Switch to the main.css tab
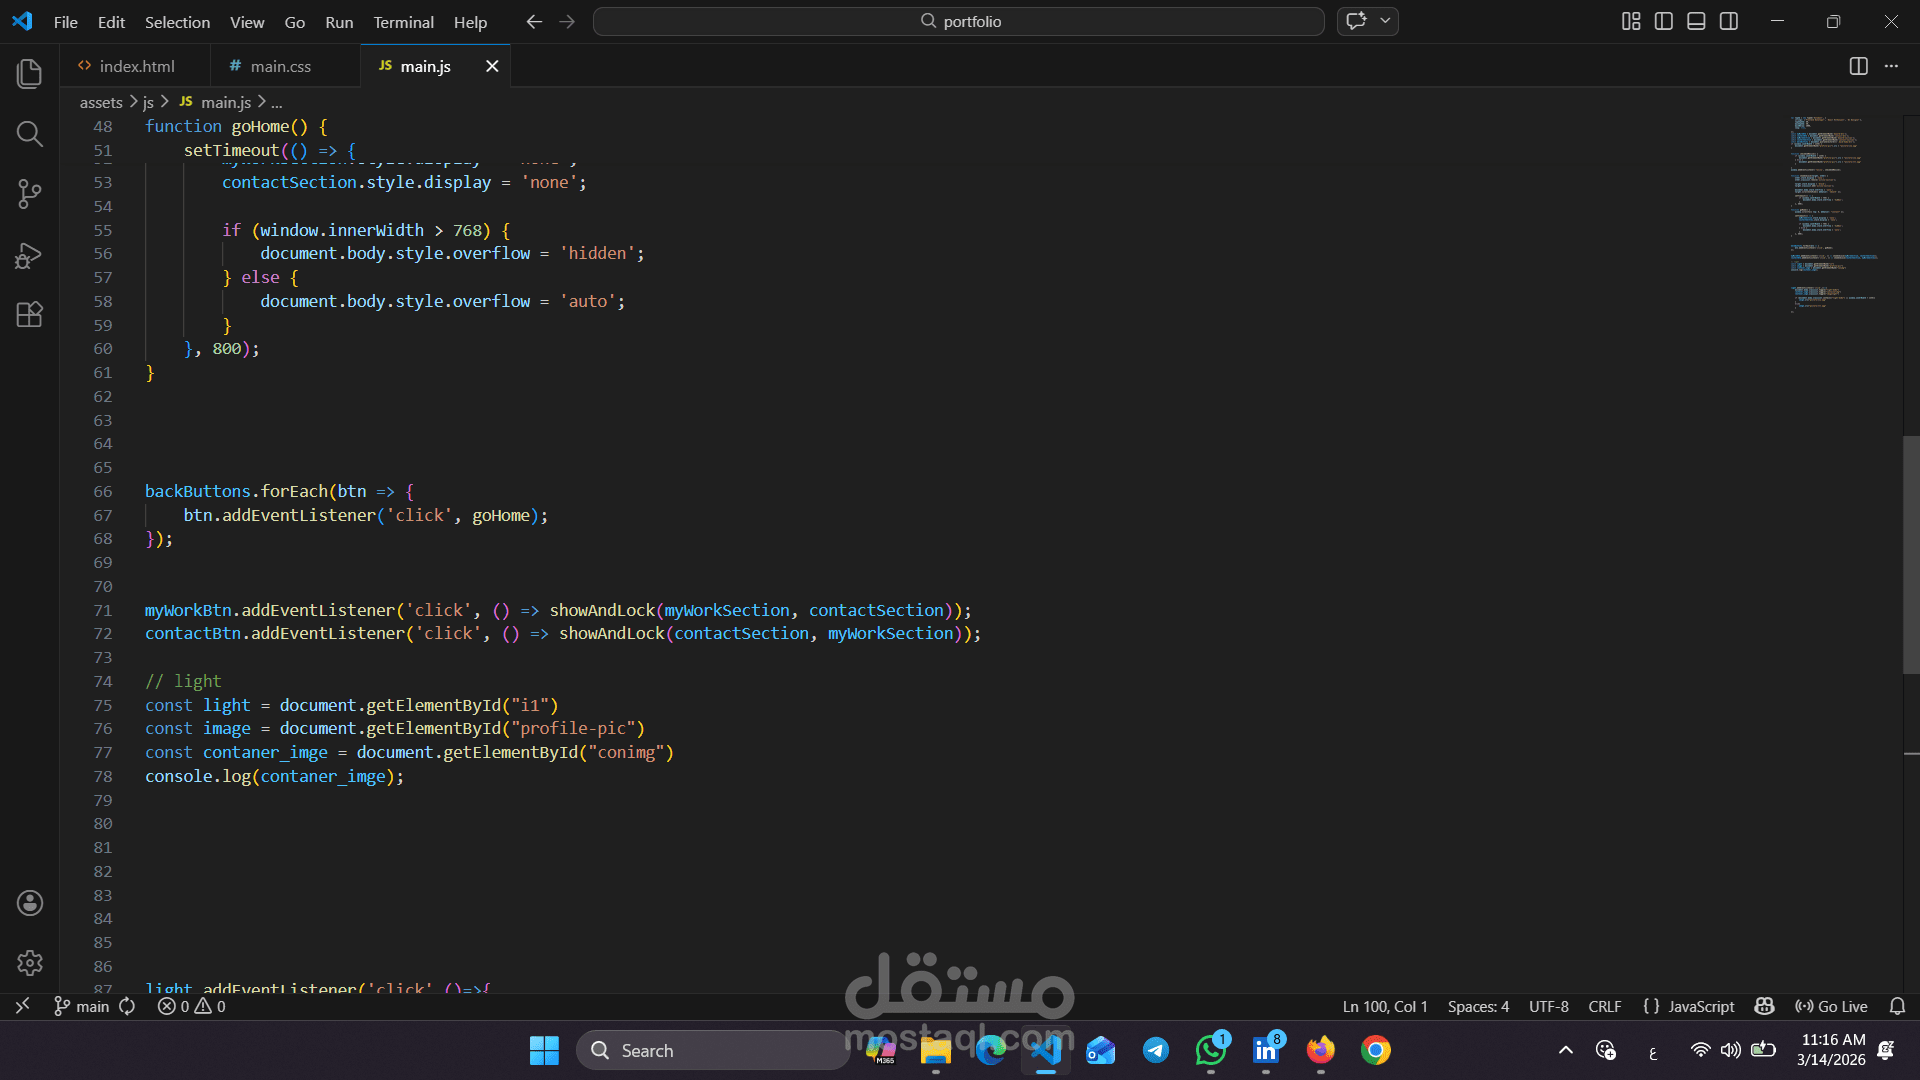The height and width of the screenshot is (1080, 1920). click(280, 66)
